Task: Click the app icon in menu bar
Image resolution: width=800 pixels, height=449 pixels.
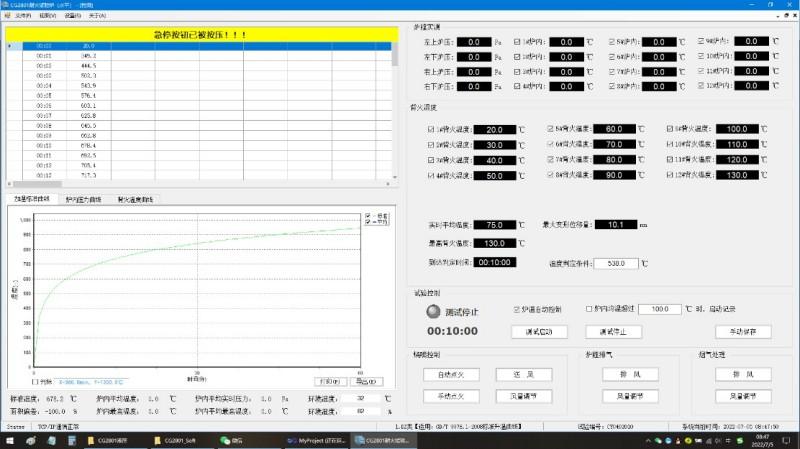Action: tap(7, 16)
